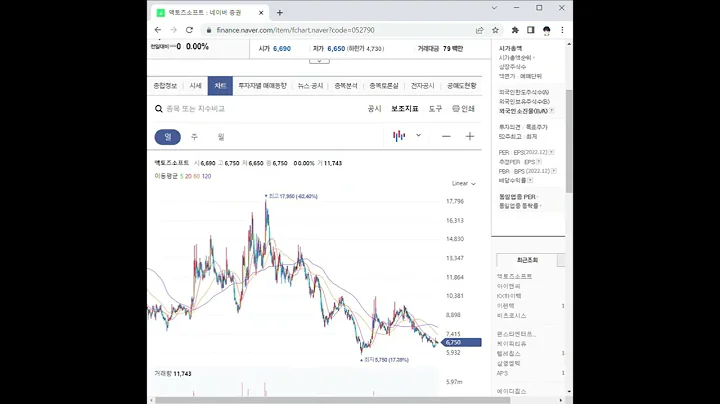Toggle the 5-day moving average
The image size is (720, 404).
pos(181,176)
